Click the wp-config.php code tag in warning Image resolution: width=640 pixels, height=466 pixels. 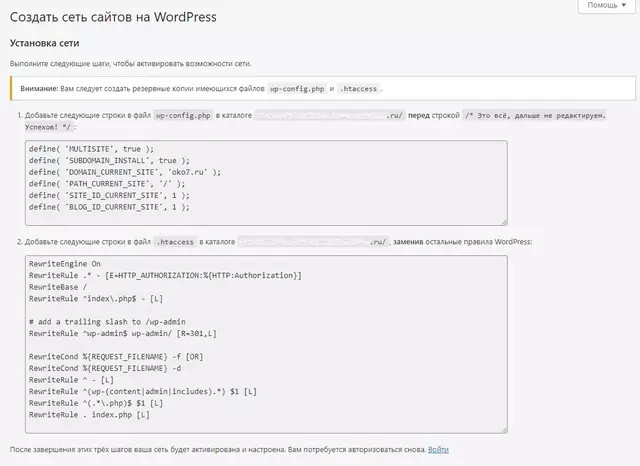tap(297, 89)
